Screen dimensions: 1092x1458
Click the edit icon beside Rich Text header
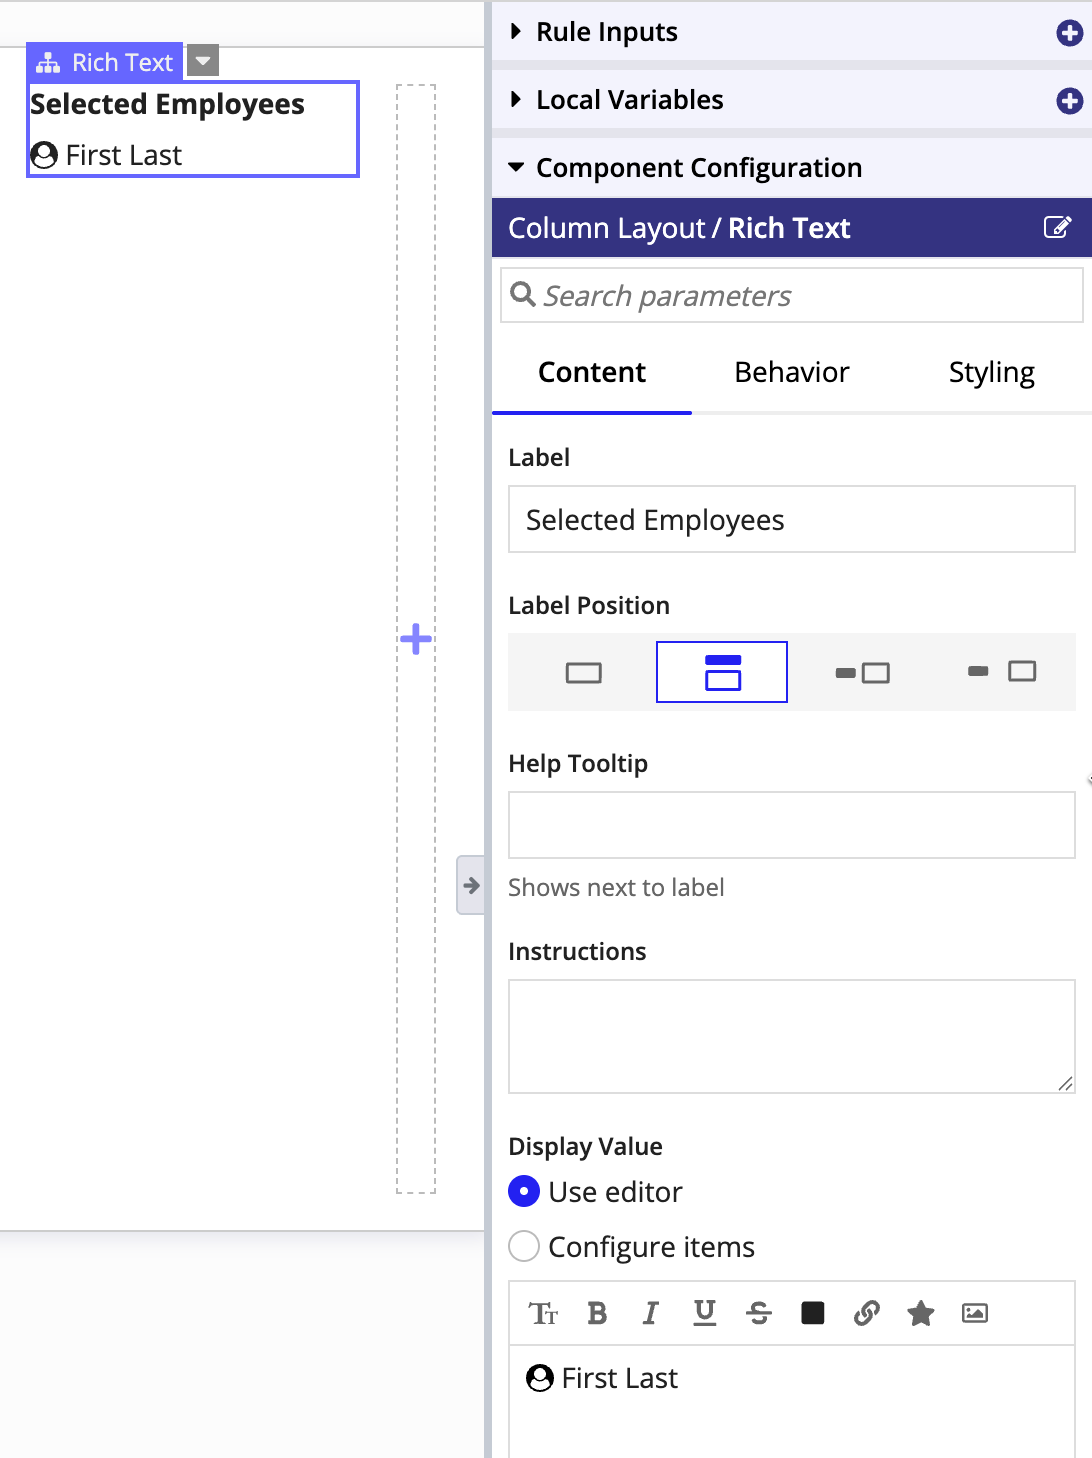click(1057, 227)
